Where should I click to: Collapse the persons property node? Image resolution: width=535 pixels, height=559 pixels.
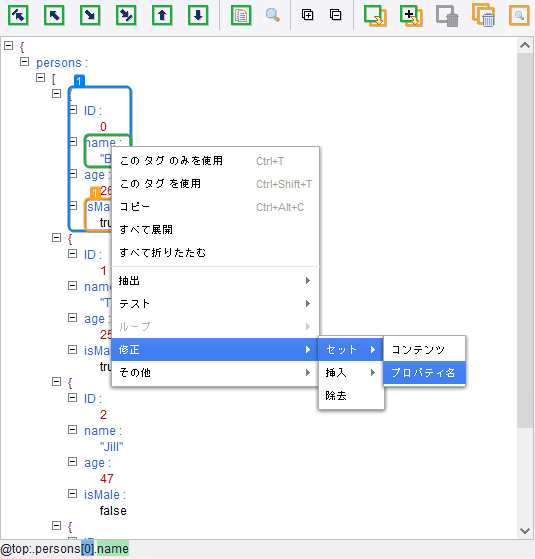24,61
